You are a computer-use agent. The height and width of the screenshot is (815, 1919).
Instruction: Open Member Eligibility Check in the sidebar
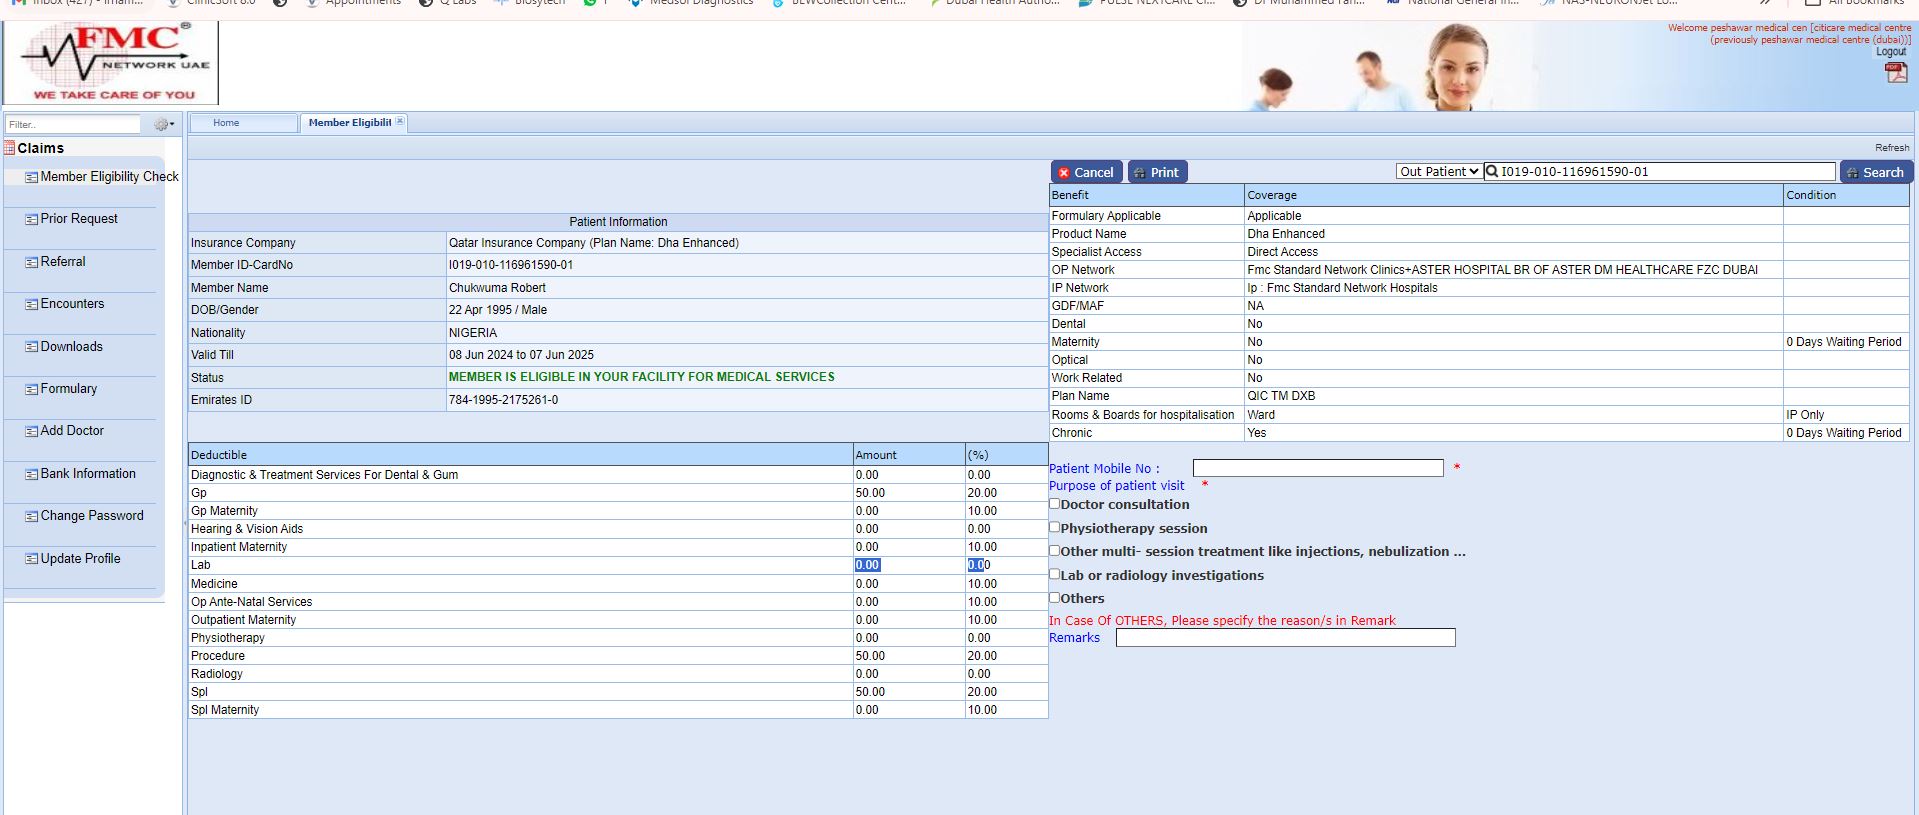coord(109,177)
